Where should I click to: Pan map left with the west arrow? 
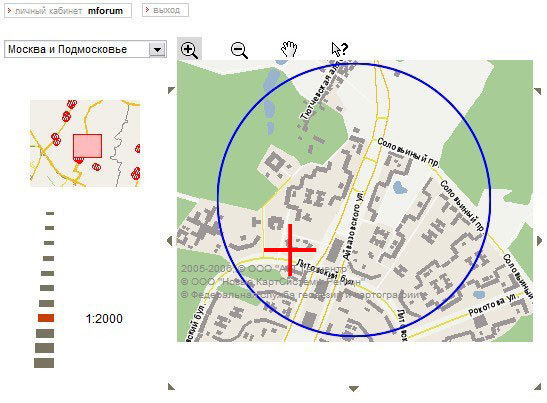(x=170, y=241)
